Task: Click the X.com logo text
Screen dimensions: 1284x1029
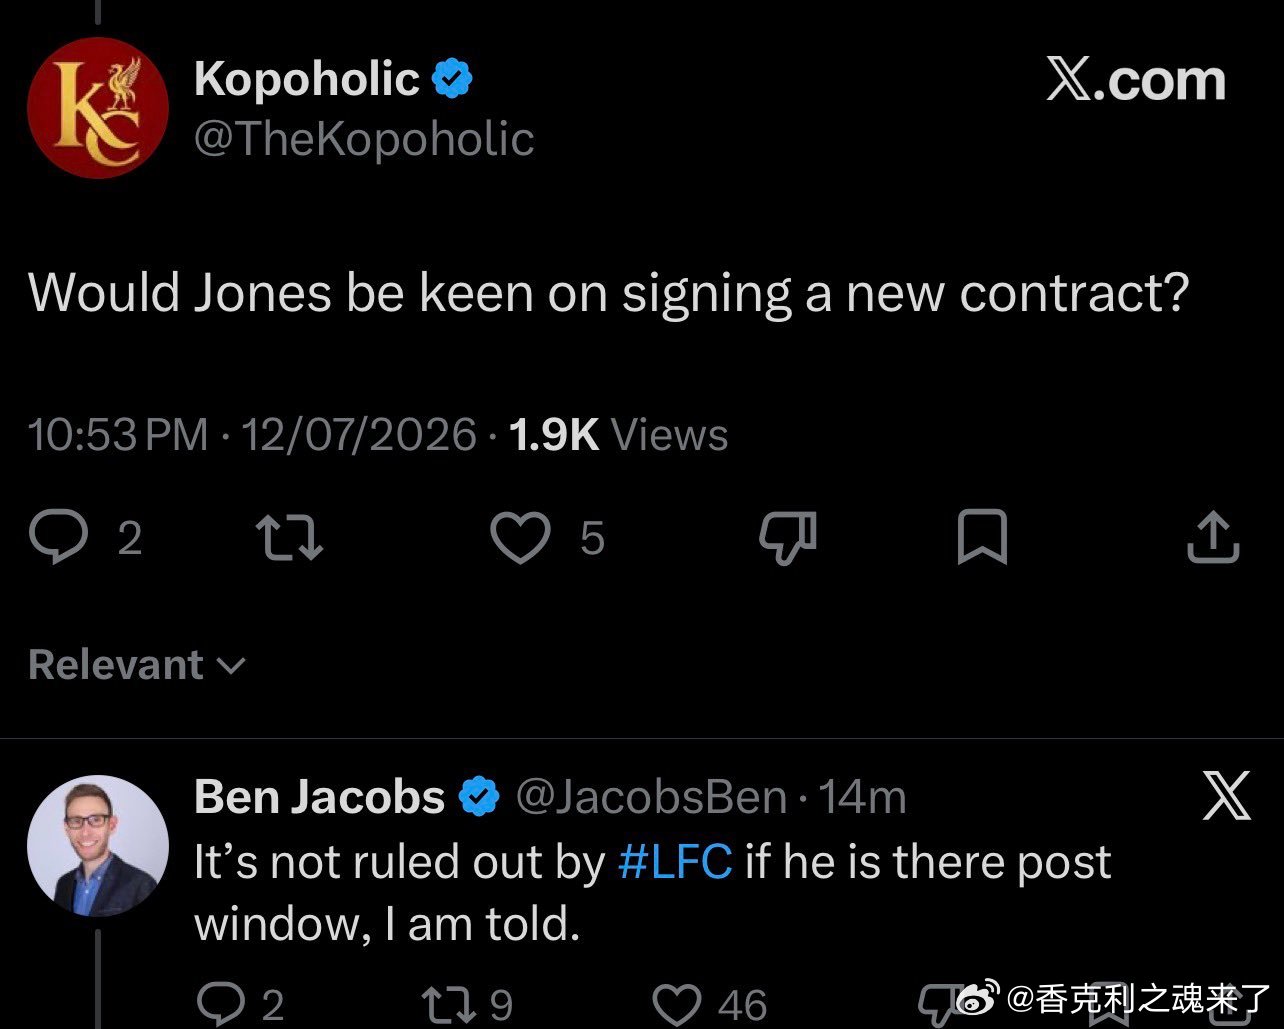Action: (x=1136, y=80)
